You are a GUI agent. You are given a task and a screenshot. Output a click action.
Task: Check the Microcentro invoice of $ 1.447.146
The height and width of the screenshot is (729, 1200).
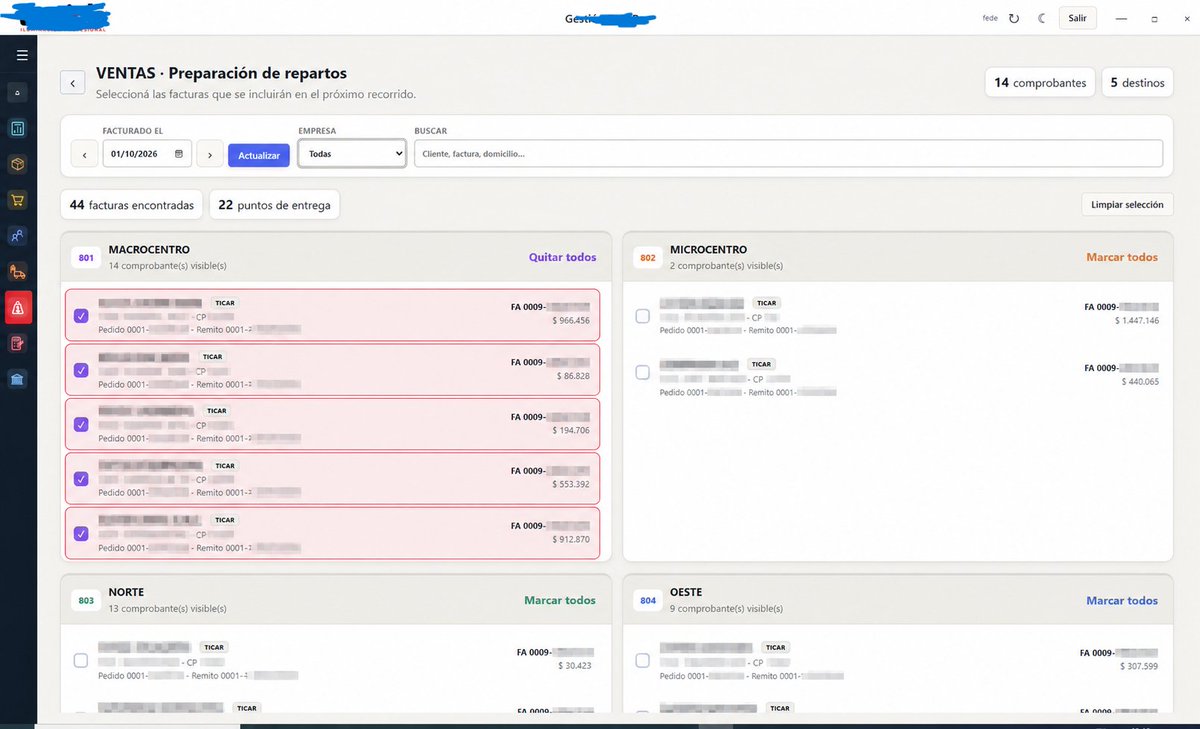(x=643, y=316)
